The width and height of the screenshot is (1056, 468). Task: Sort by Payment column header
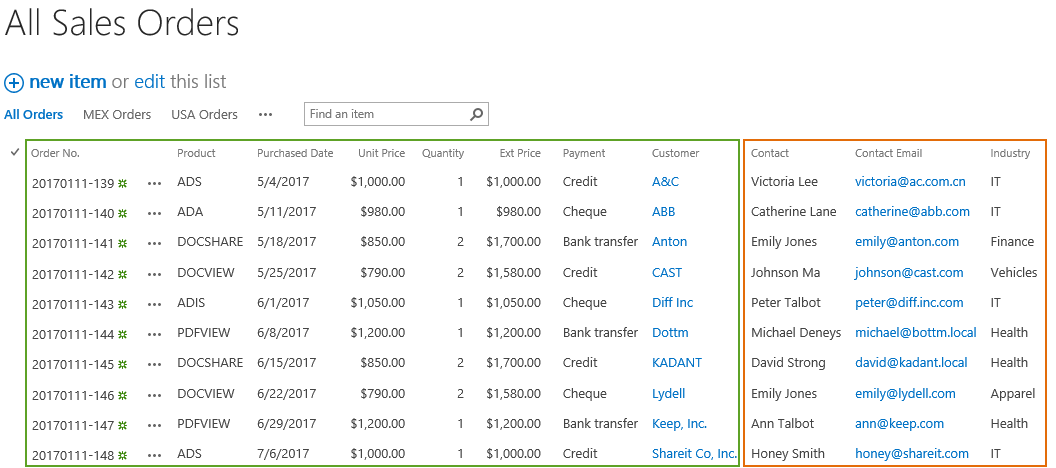click(x=584, y=154)
